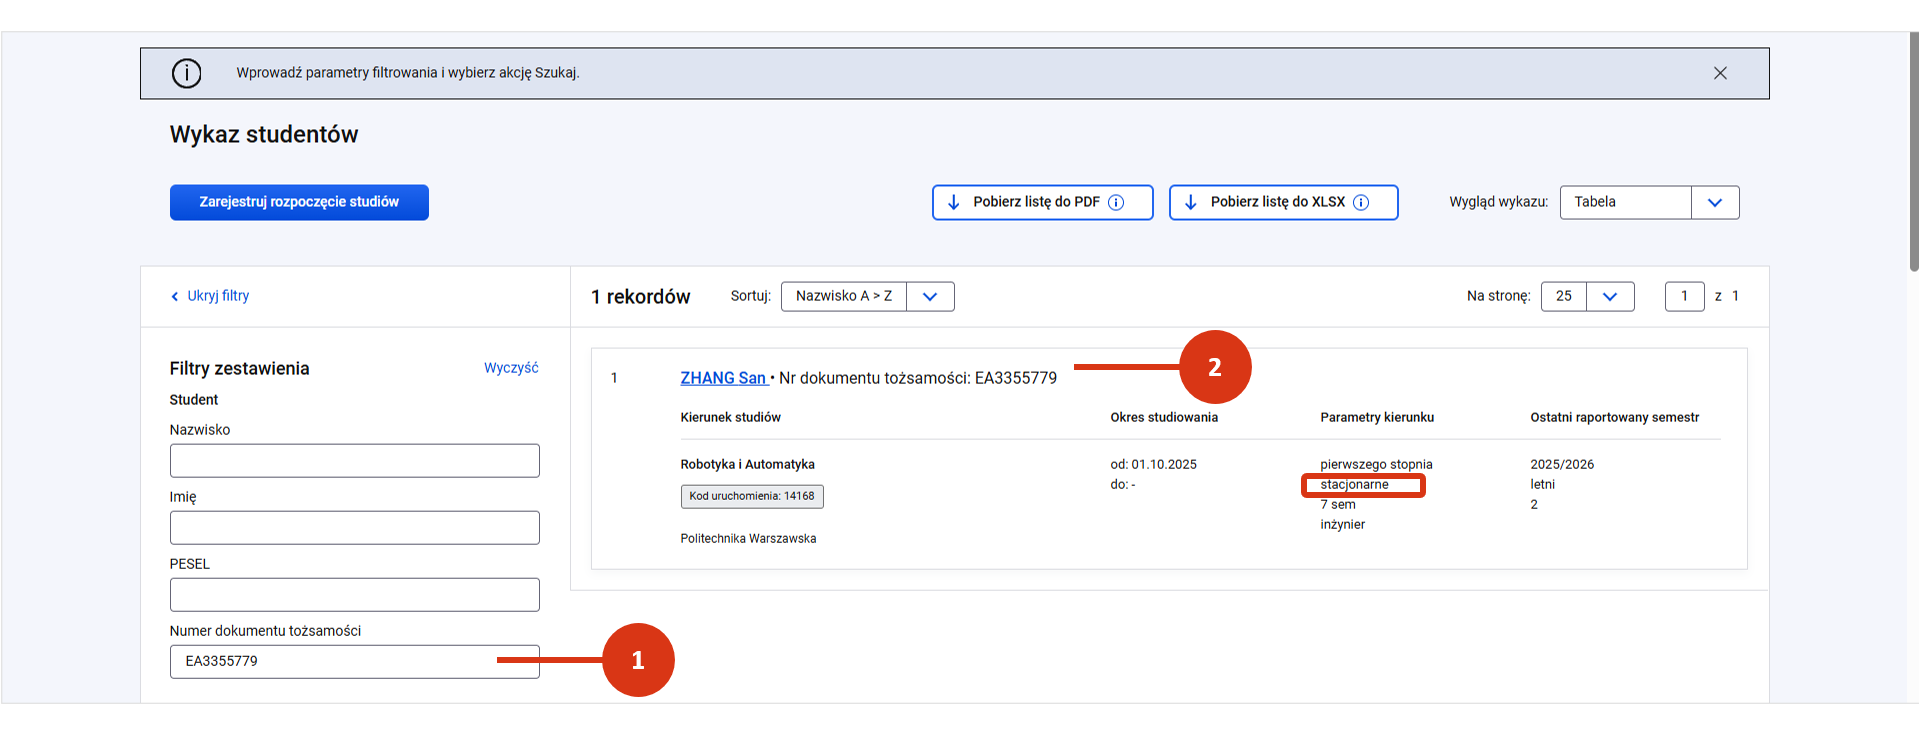Close the filtering info banner
Viewport: 1919px width, 755px height.
pos(1720,73)
